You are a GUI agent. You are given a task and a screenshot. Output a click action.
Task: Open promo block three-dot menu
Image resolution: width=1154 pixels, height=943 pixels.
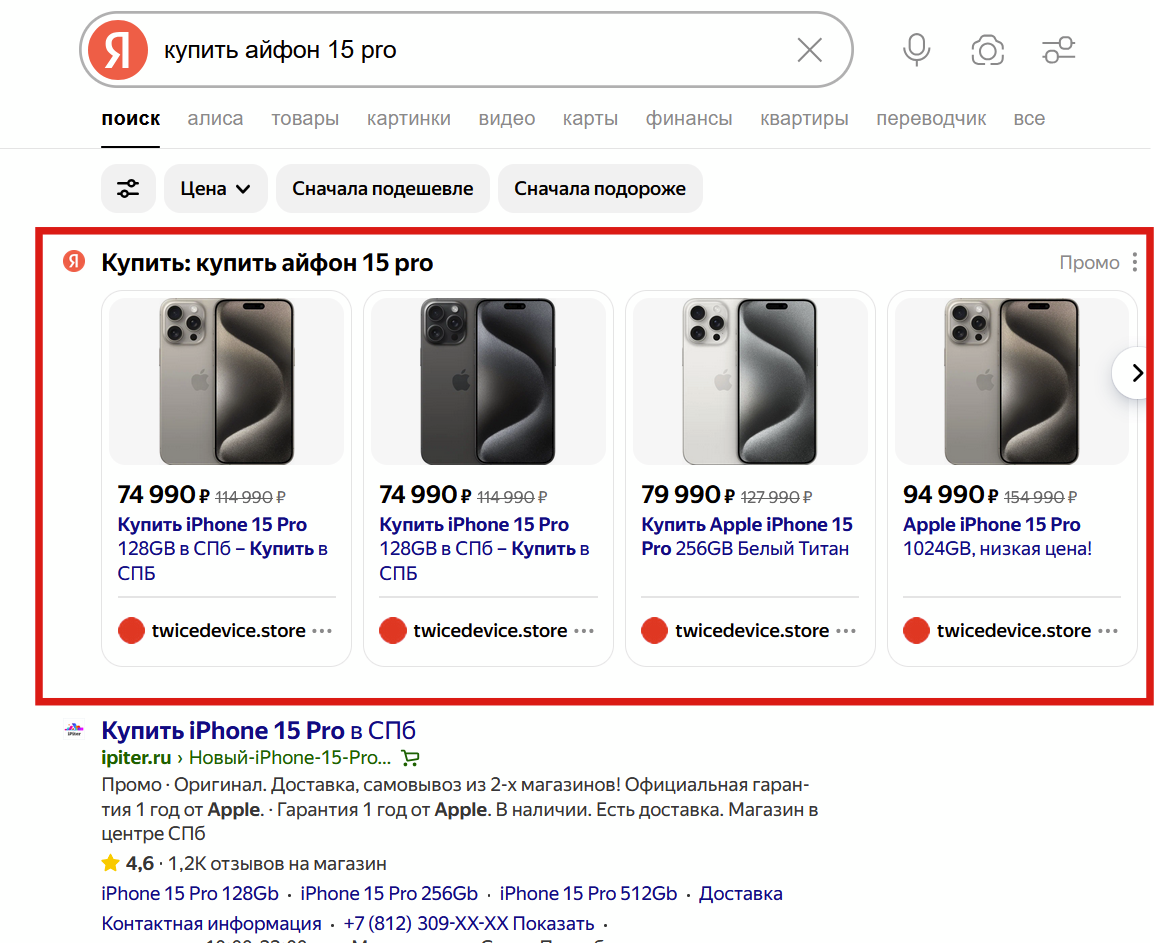pos(1134,263)
